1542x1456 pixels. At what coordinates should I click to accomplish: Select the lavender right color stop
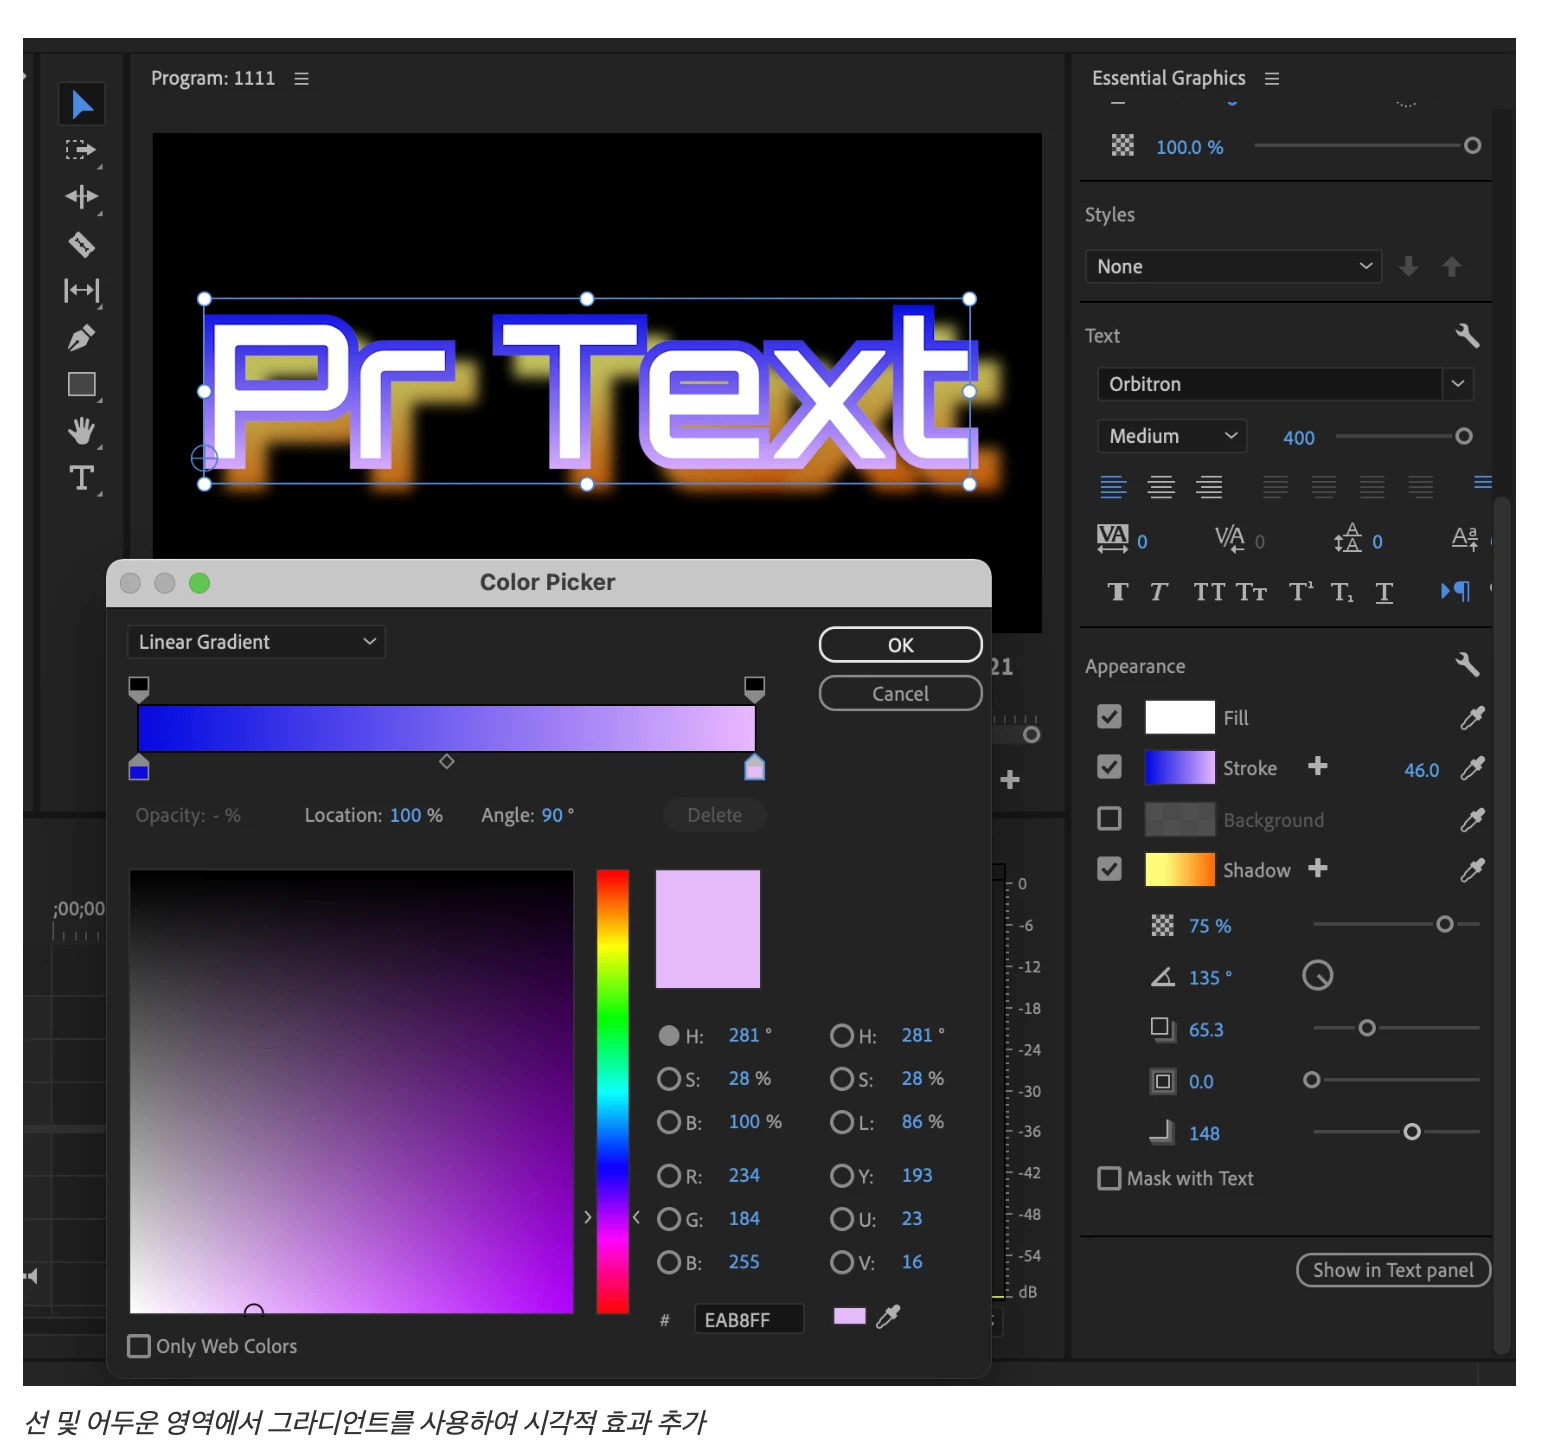coord(755,767)
